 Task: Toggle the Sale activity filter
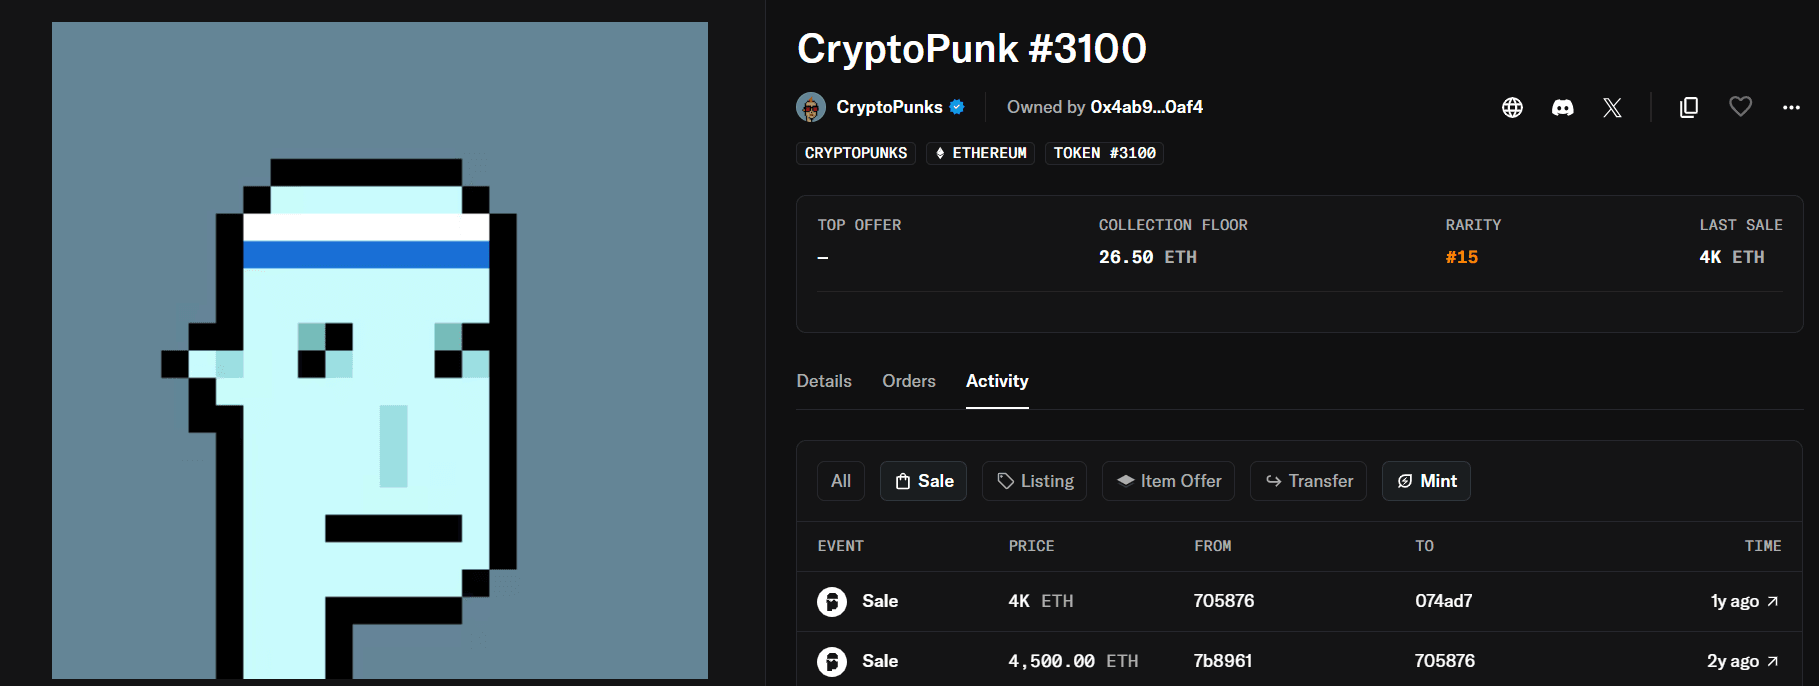[923, 481]
